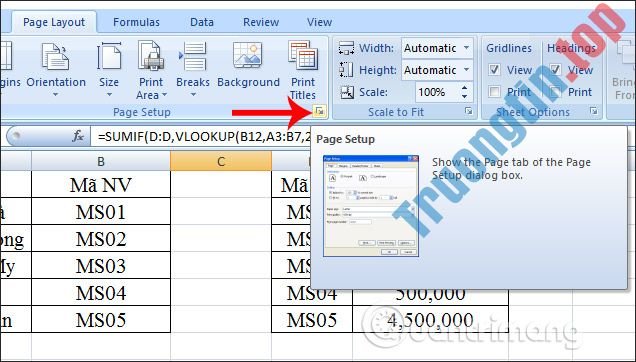Screen dimensions: 636x362
Task: Launch the Scale to Fit dialog launcher
Action: (469, 111)
